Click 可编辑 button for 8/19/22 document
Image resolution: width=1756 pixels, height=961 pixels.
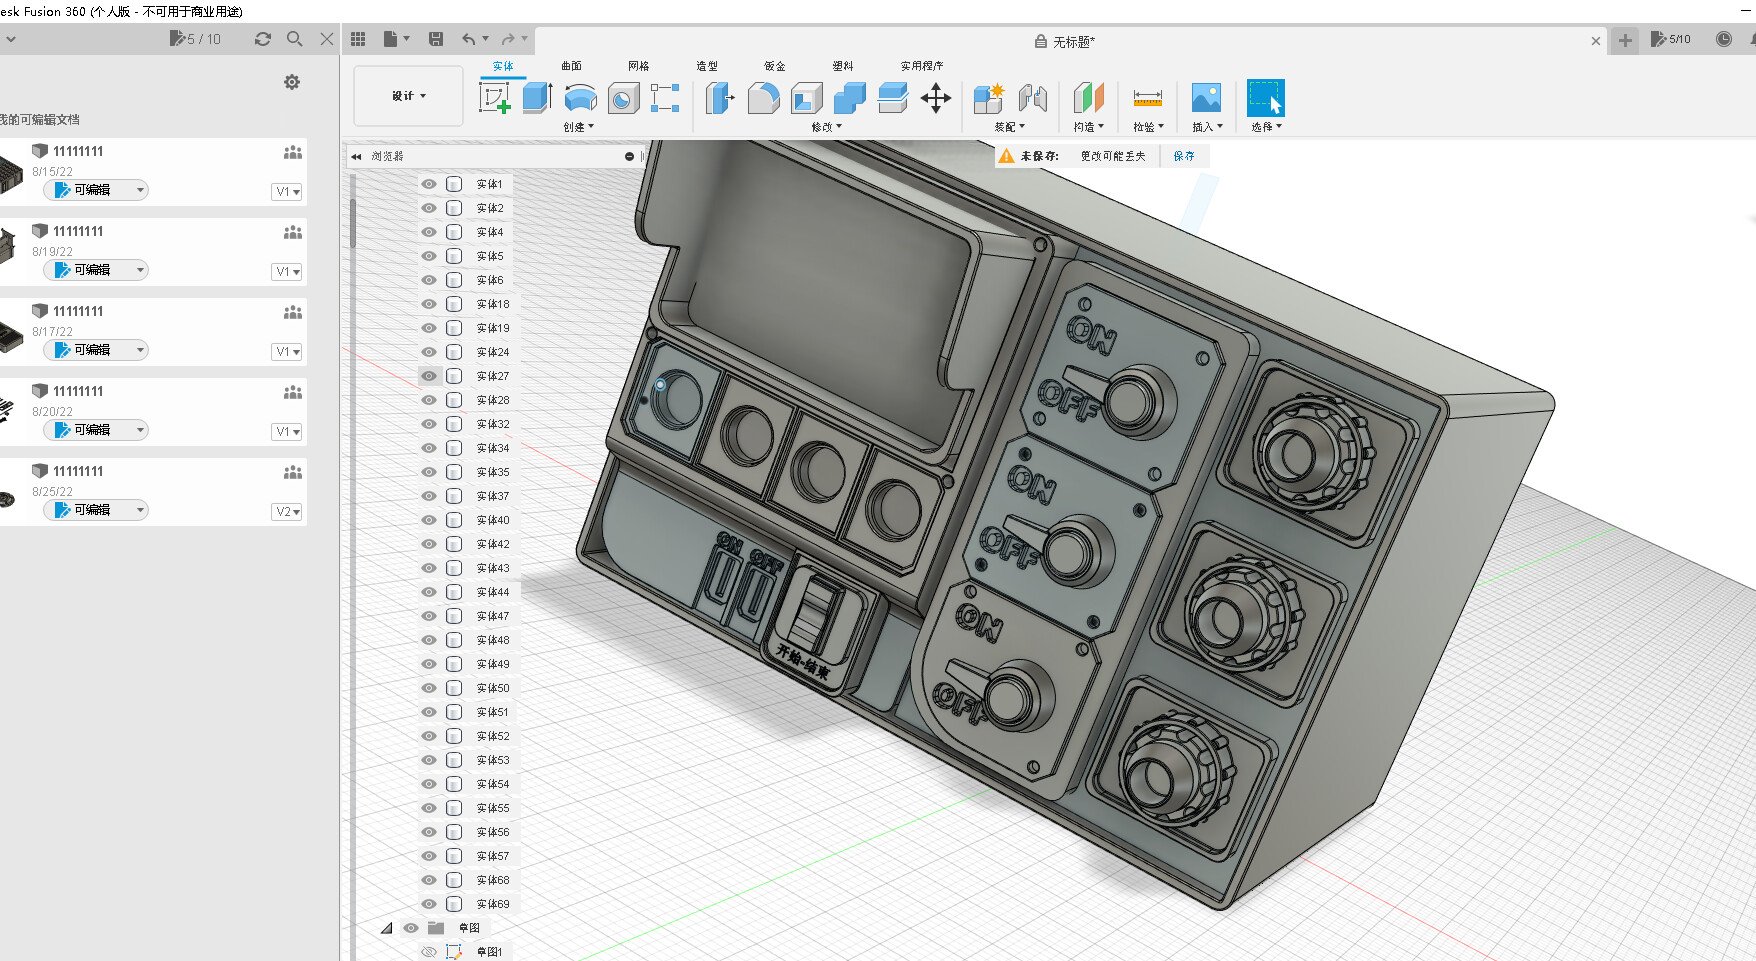pos(96,270)
